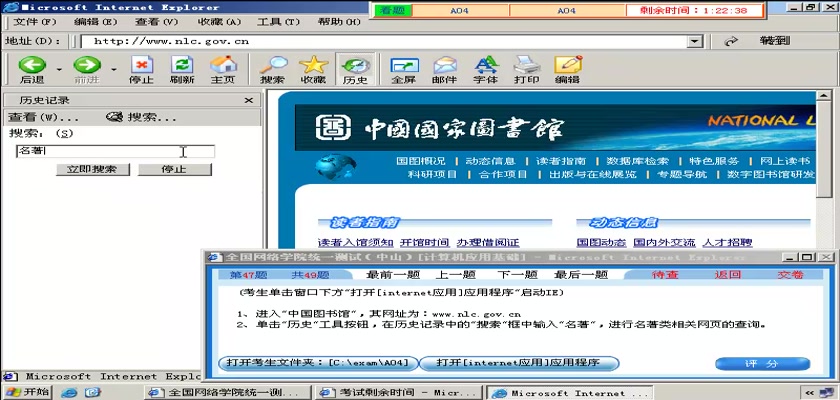Click the Font (字体) toolbar icon

pyautogui.click(x=486, y=65)
